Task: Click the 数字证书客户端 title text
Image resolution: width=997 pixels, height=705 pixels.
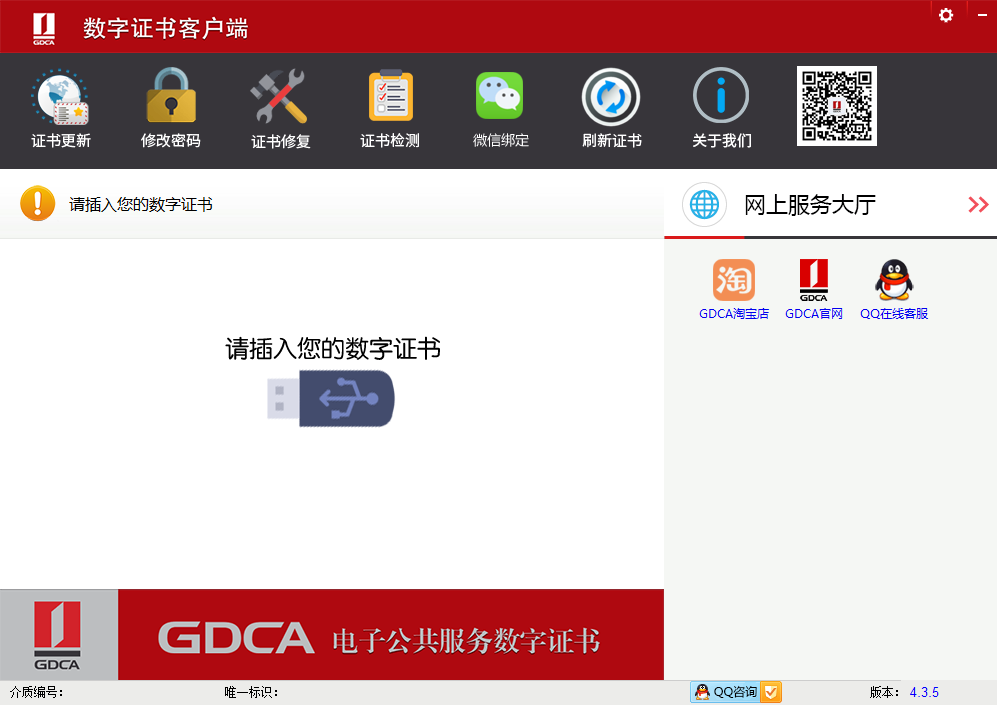Action: click(x=165, y=29)
